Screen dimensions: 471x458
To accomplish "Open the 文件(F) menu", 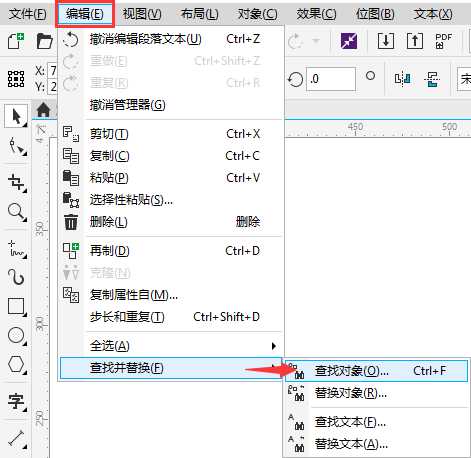I will (x=27, y=14).
